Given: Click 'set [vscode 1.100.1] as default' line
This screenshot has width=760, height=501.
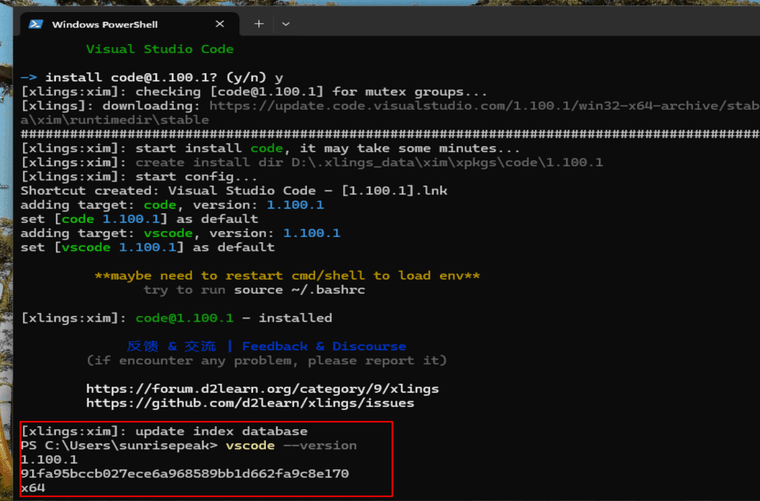Looking at the screenshot, I should (147, 247).
